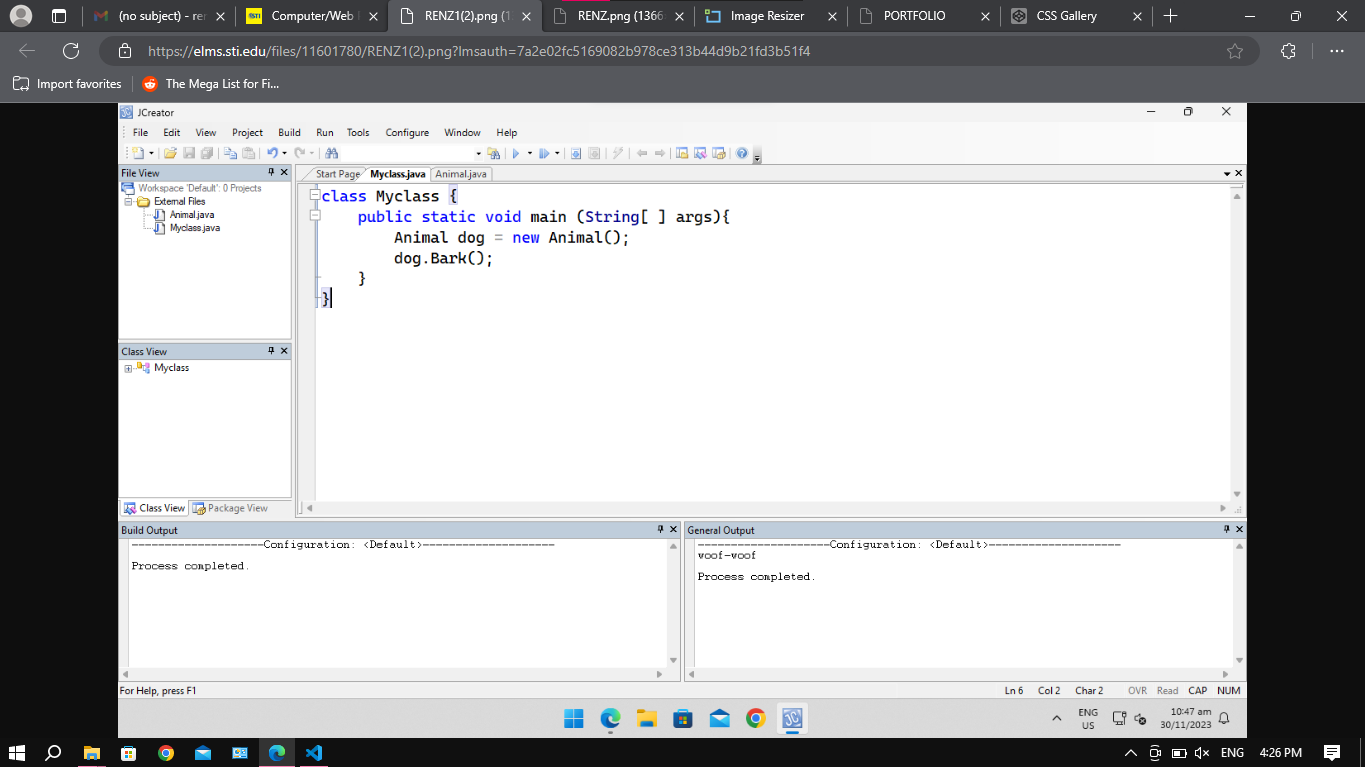This screenshot has height=767, width=1365.
Task: Click the Find binoculars icon
Action: [332, 153]
